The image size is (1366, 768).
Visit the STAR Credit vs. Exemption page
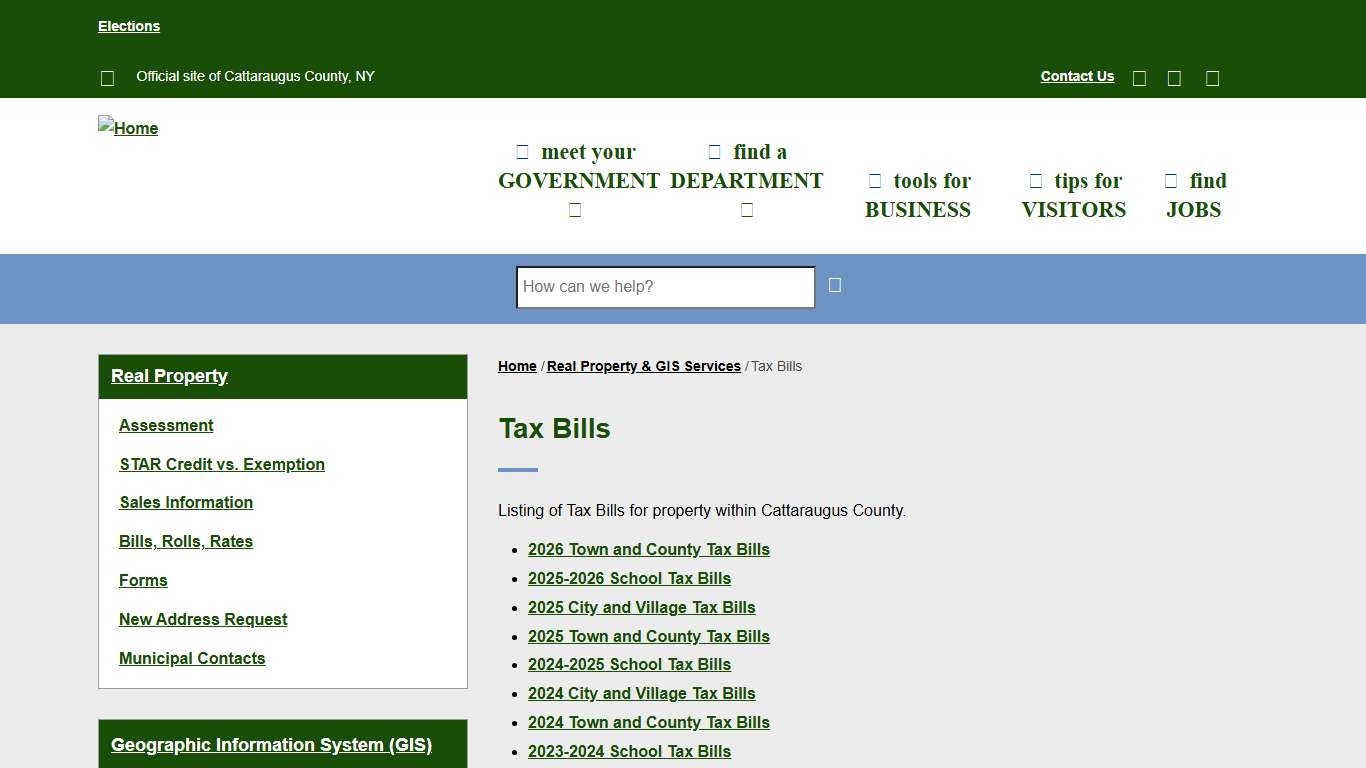coord(222,464)
